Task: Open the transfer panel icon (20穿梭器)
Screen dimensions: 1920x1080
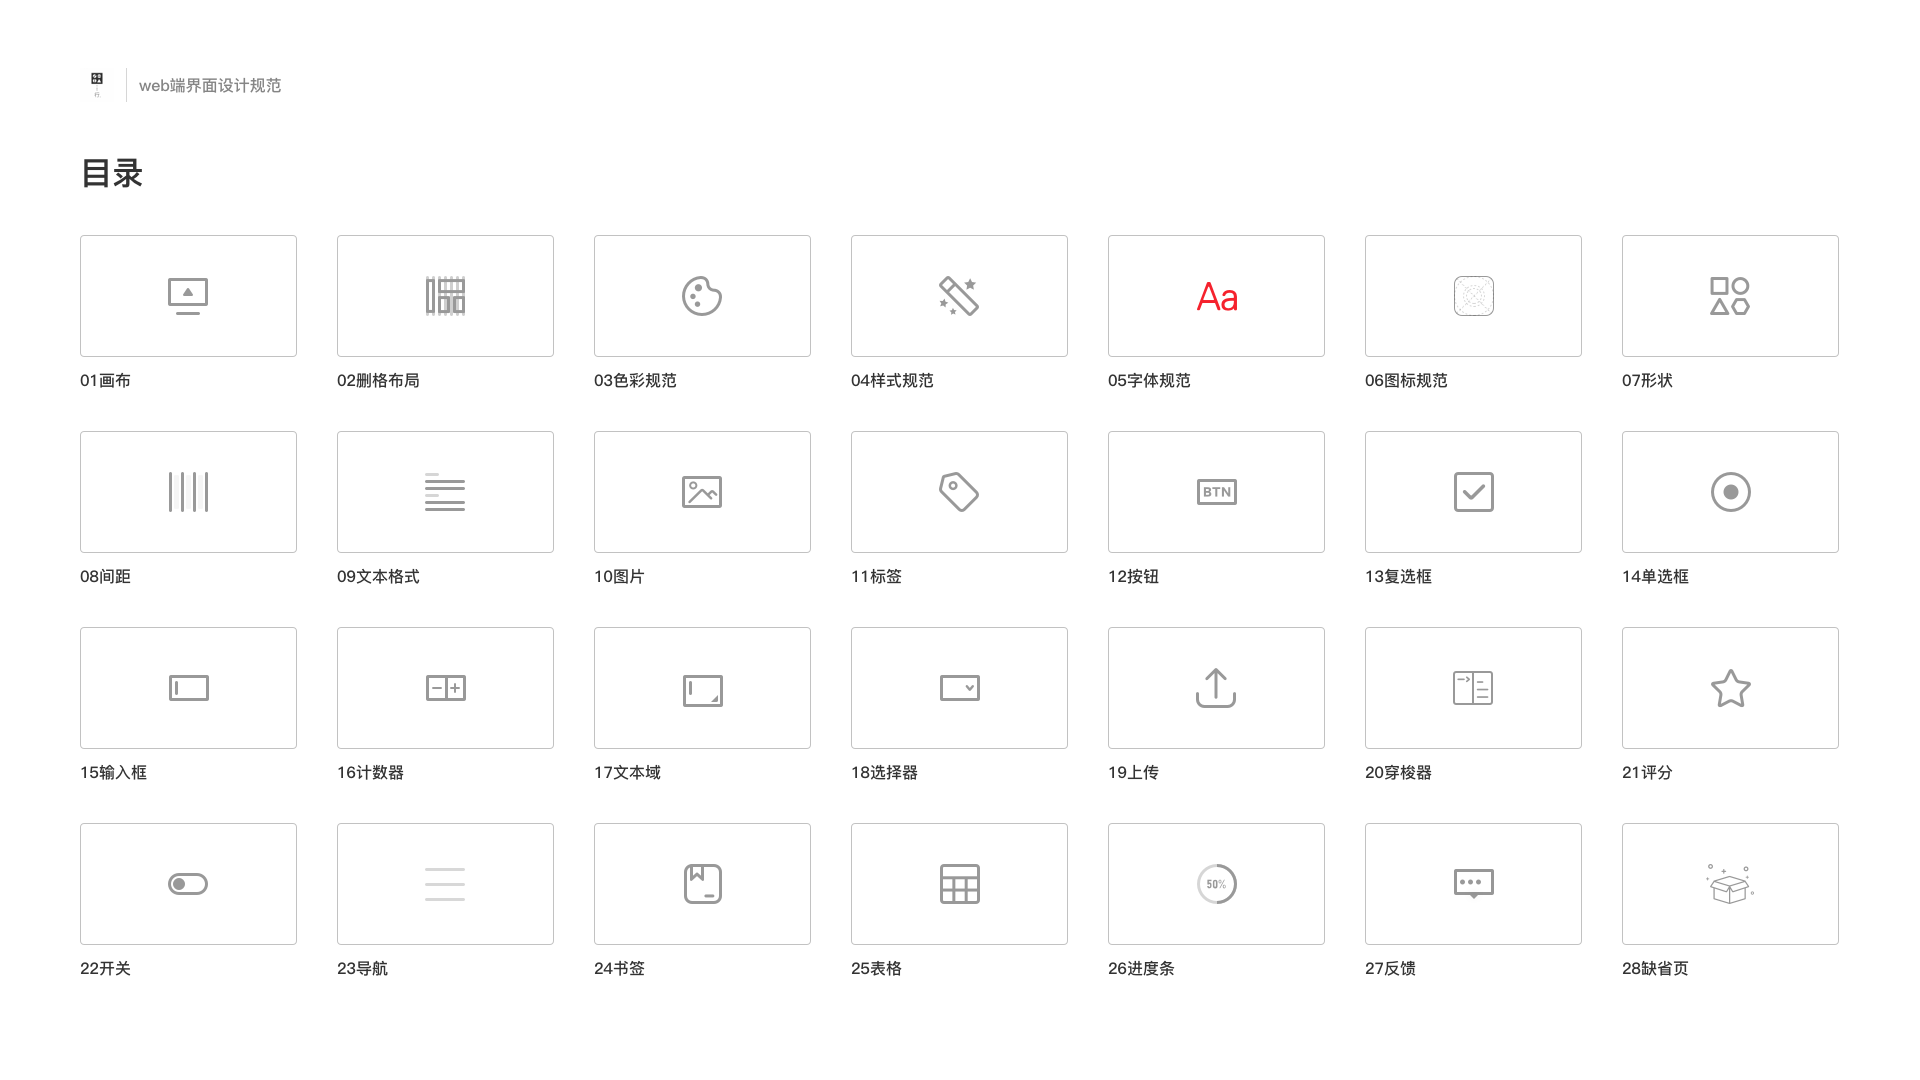Action: (1473, 688)
